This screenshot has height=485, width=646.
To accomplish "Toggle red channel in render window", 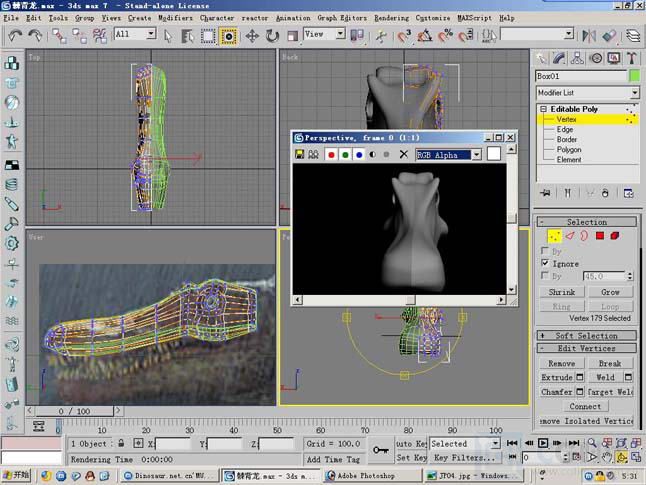I will [331, 155].
